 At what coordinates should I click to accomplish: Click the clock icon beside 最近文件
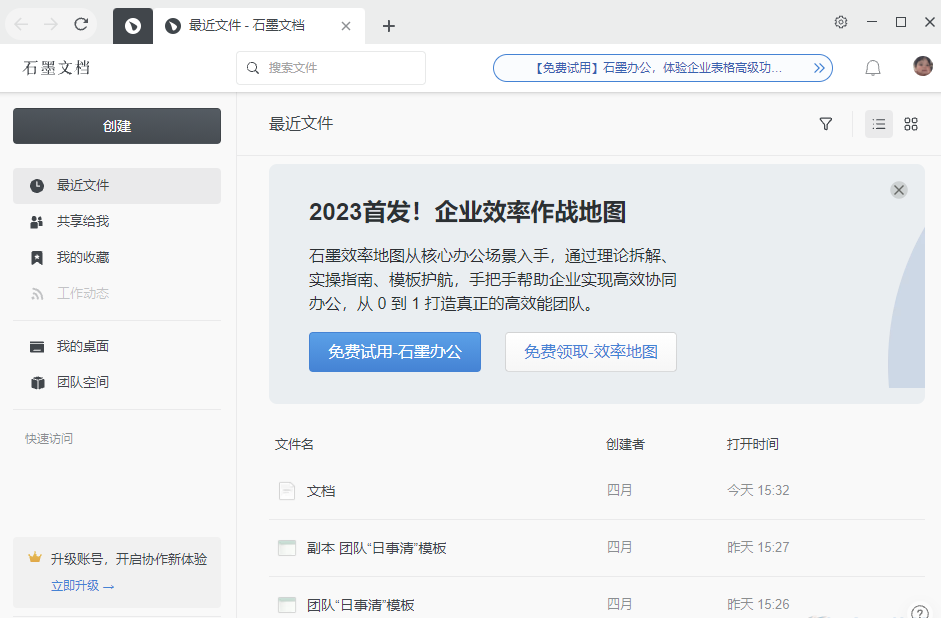tap(37, 185)
